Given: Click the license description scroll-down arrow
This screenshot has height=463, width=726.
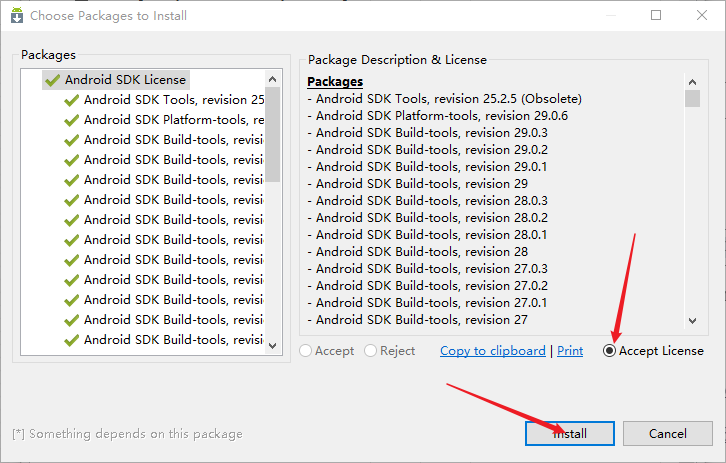Looking at the screenshot, I should point(692,320).
